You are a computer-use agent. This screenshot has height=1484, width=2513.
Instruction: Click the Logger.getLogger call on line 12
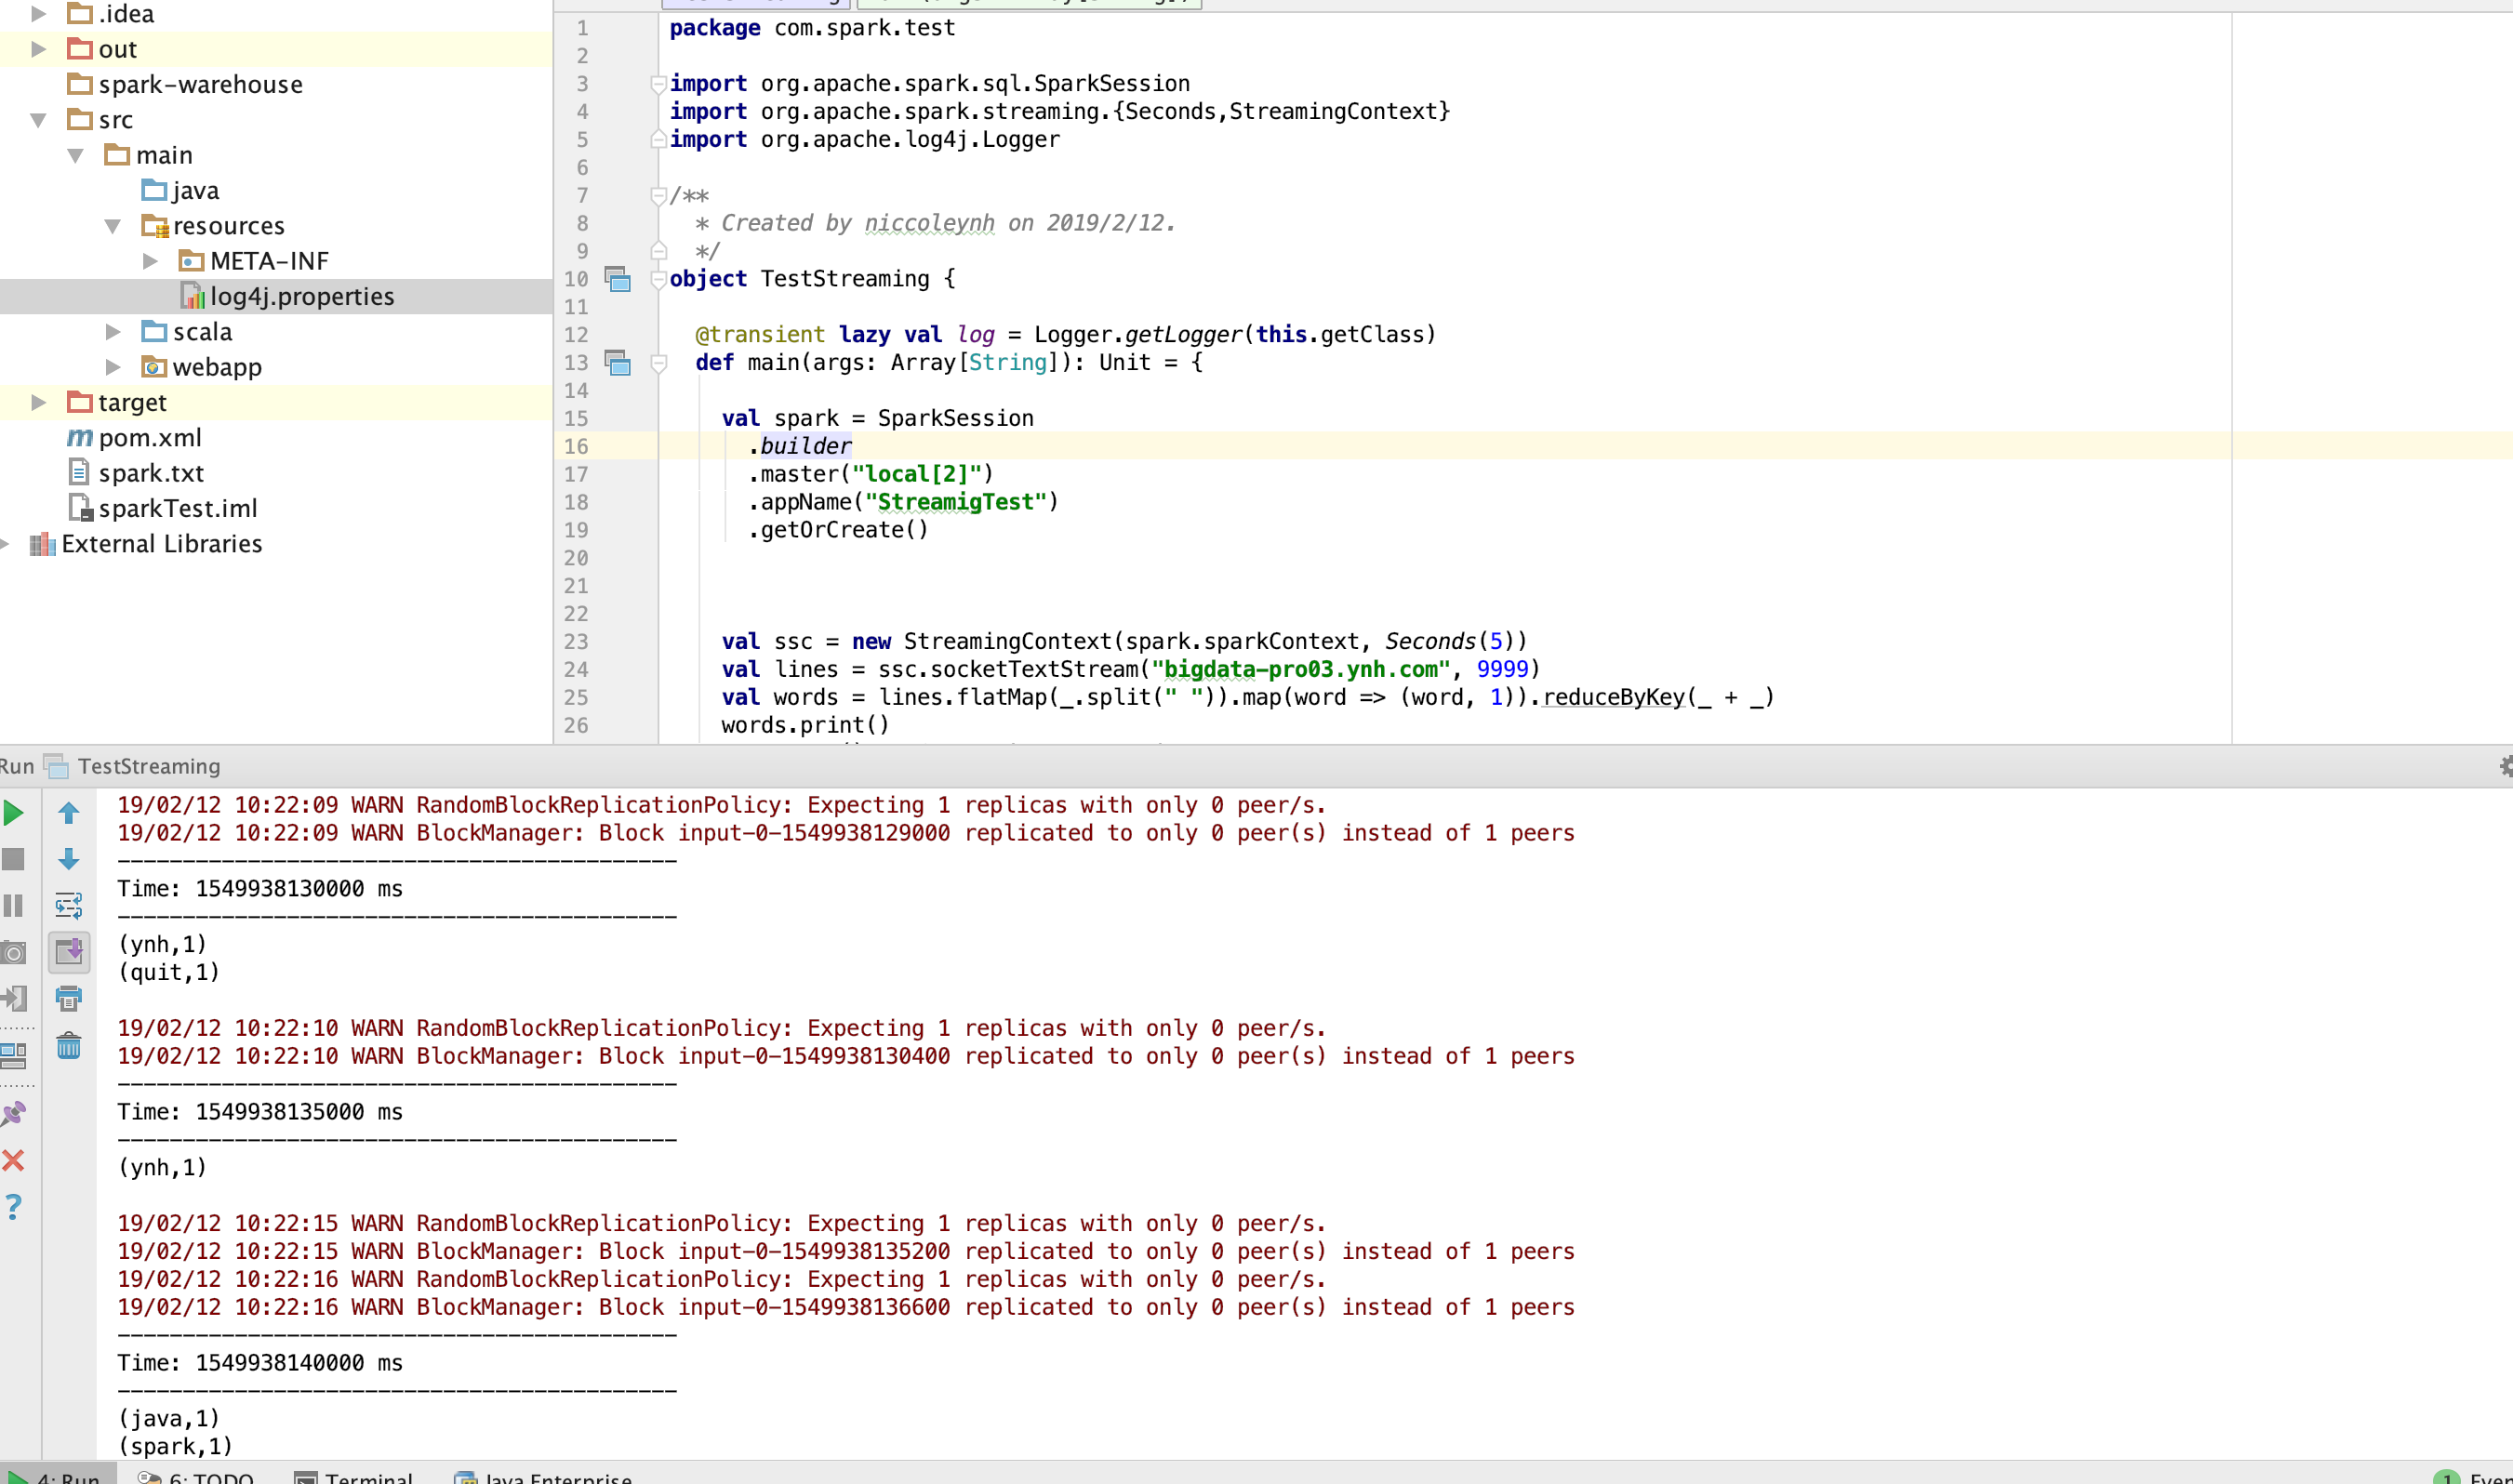1138,335
